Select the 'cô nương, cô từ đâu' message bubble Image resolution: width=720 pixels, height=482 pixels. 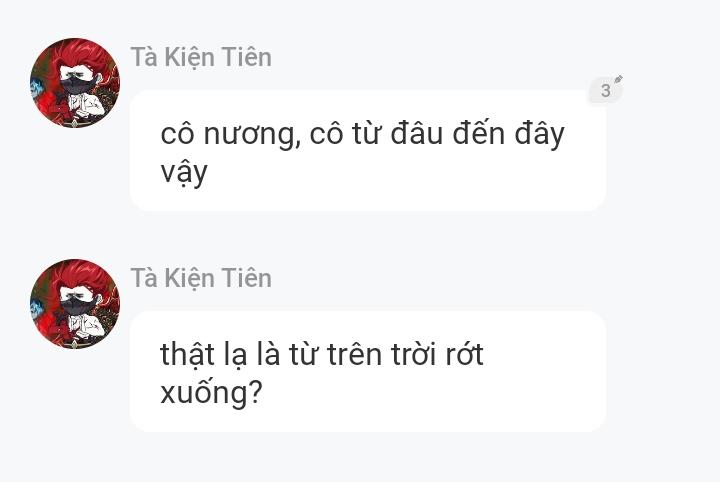[368, 151]
